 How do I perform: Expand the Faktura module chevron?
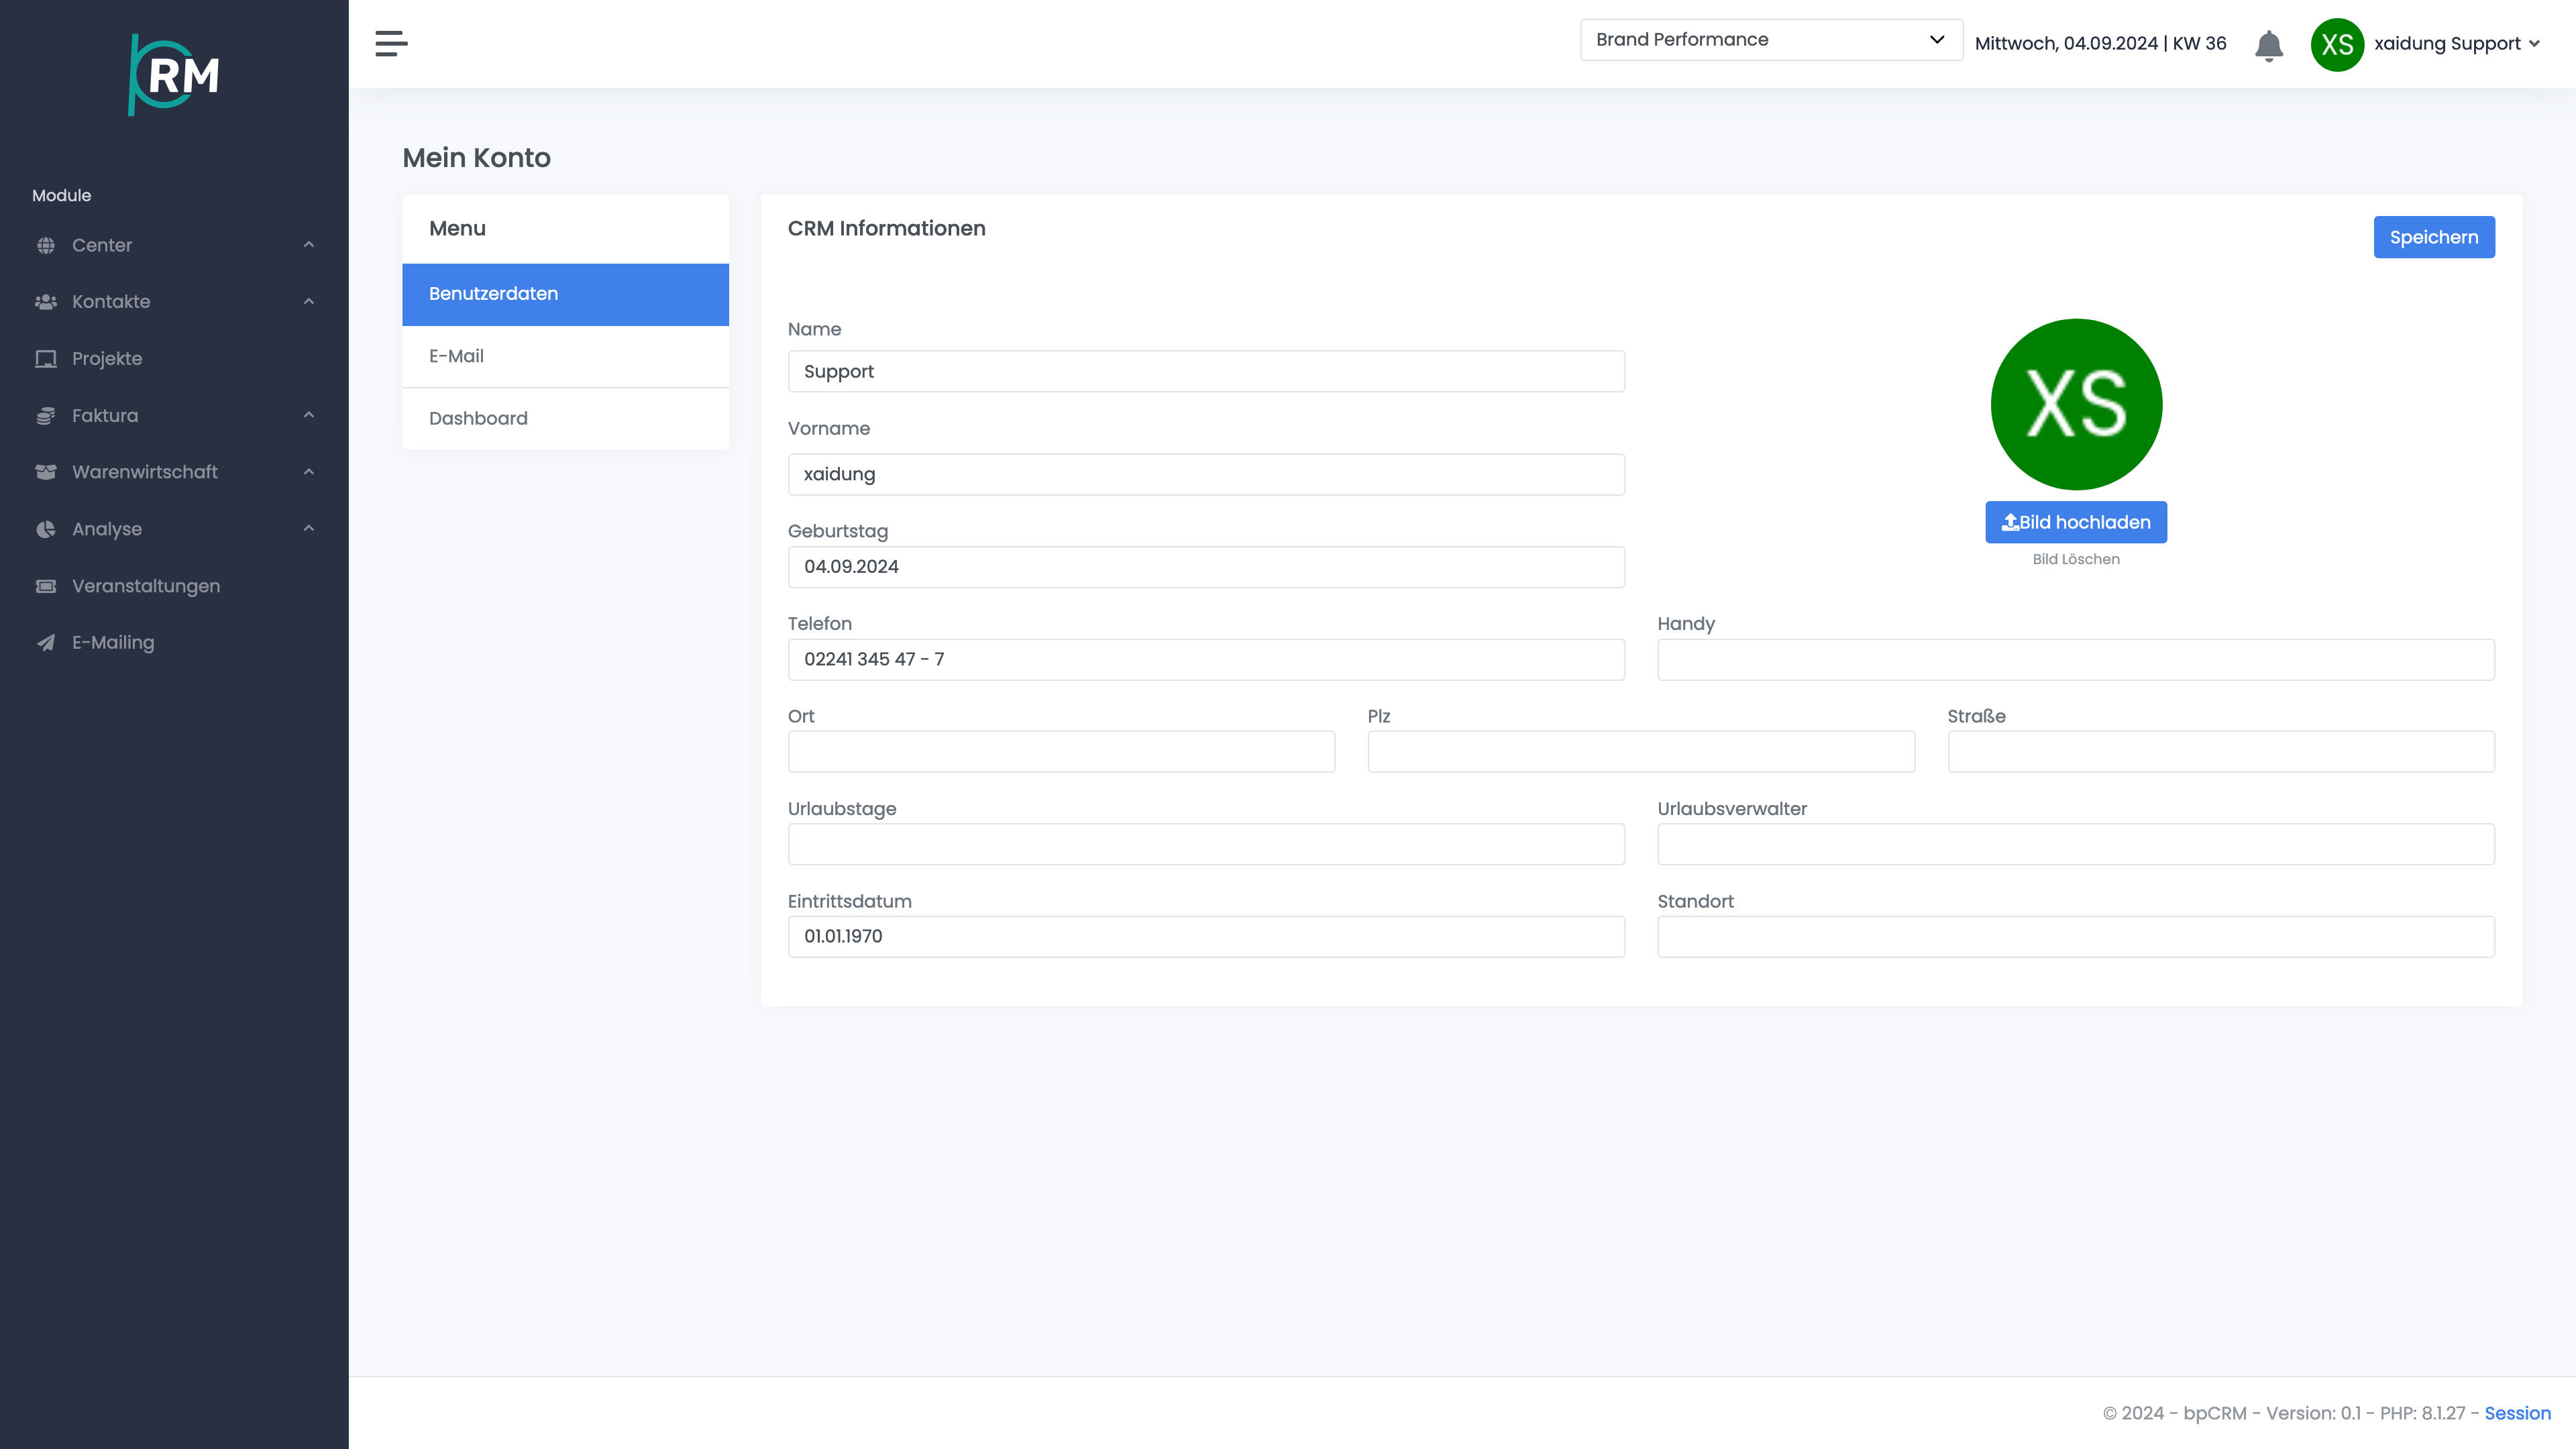tap(309, 415)
